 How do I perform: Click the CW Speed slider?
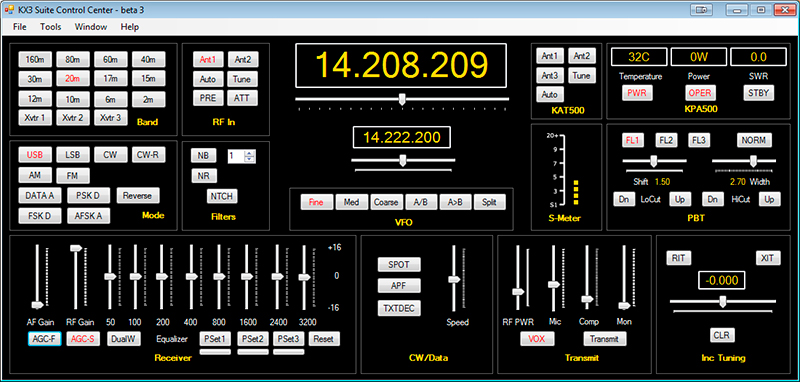(454, 277)
